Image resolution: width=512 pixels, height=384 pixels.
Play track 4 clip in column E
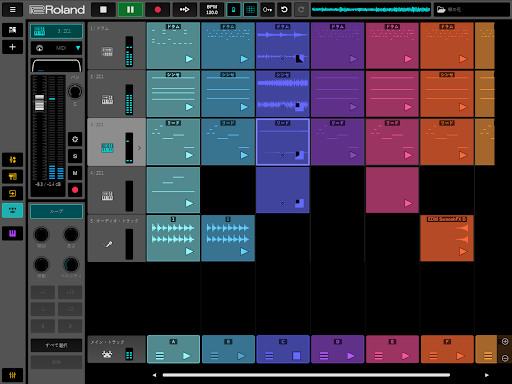click(408, 203)
